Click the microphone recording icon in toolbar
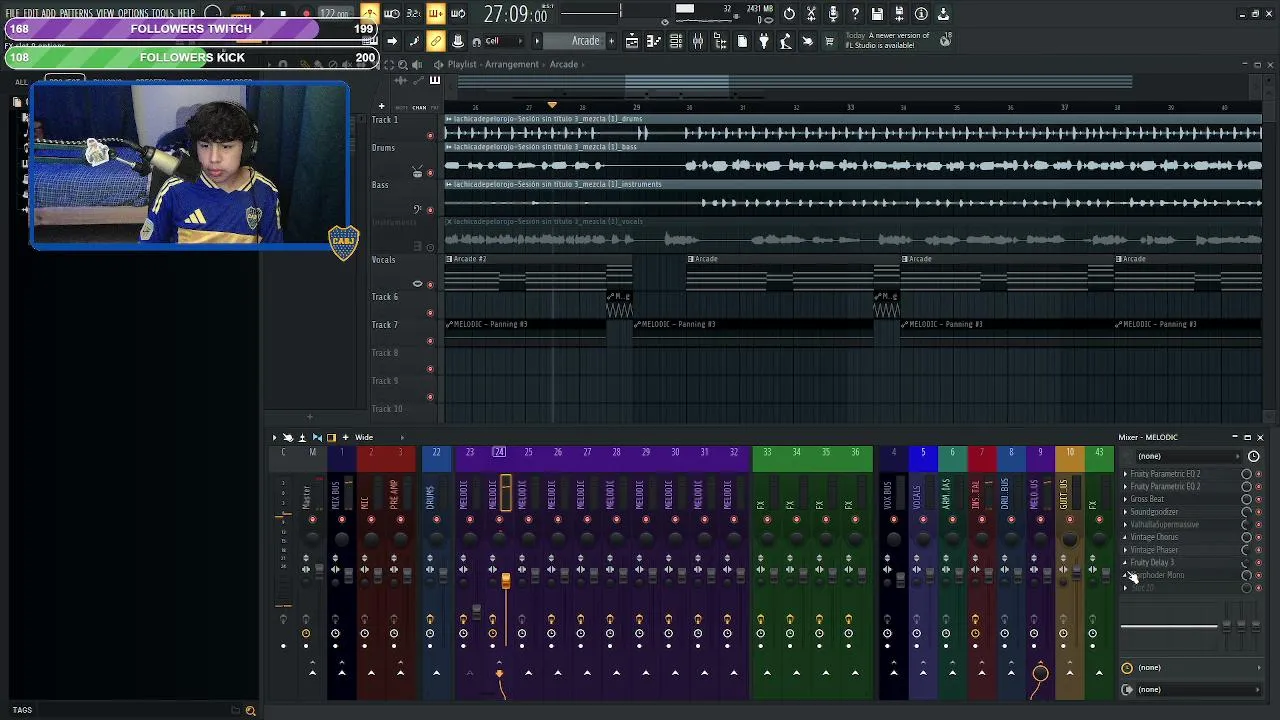Screen dimensions: 1280x720 tap(833, 14)
